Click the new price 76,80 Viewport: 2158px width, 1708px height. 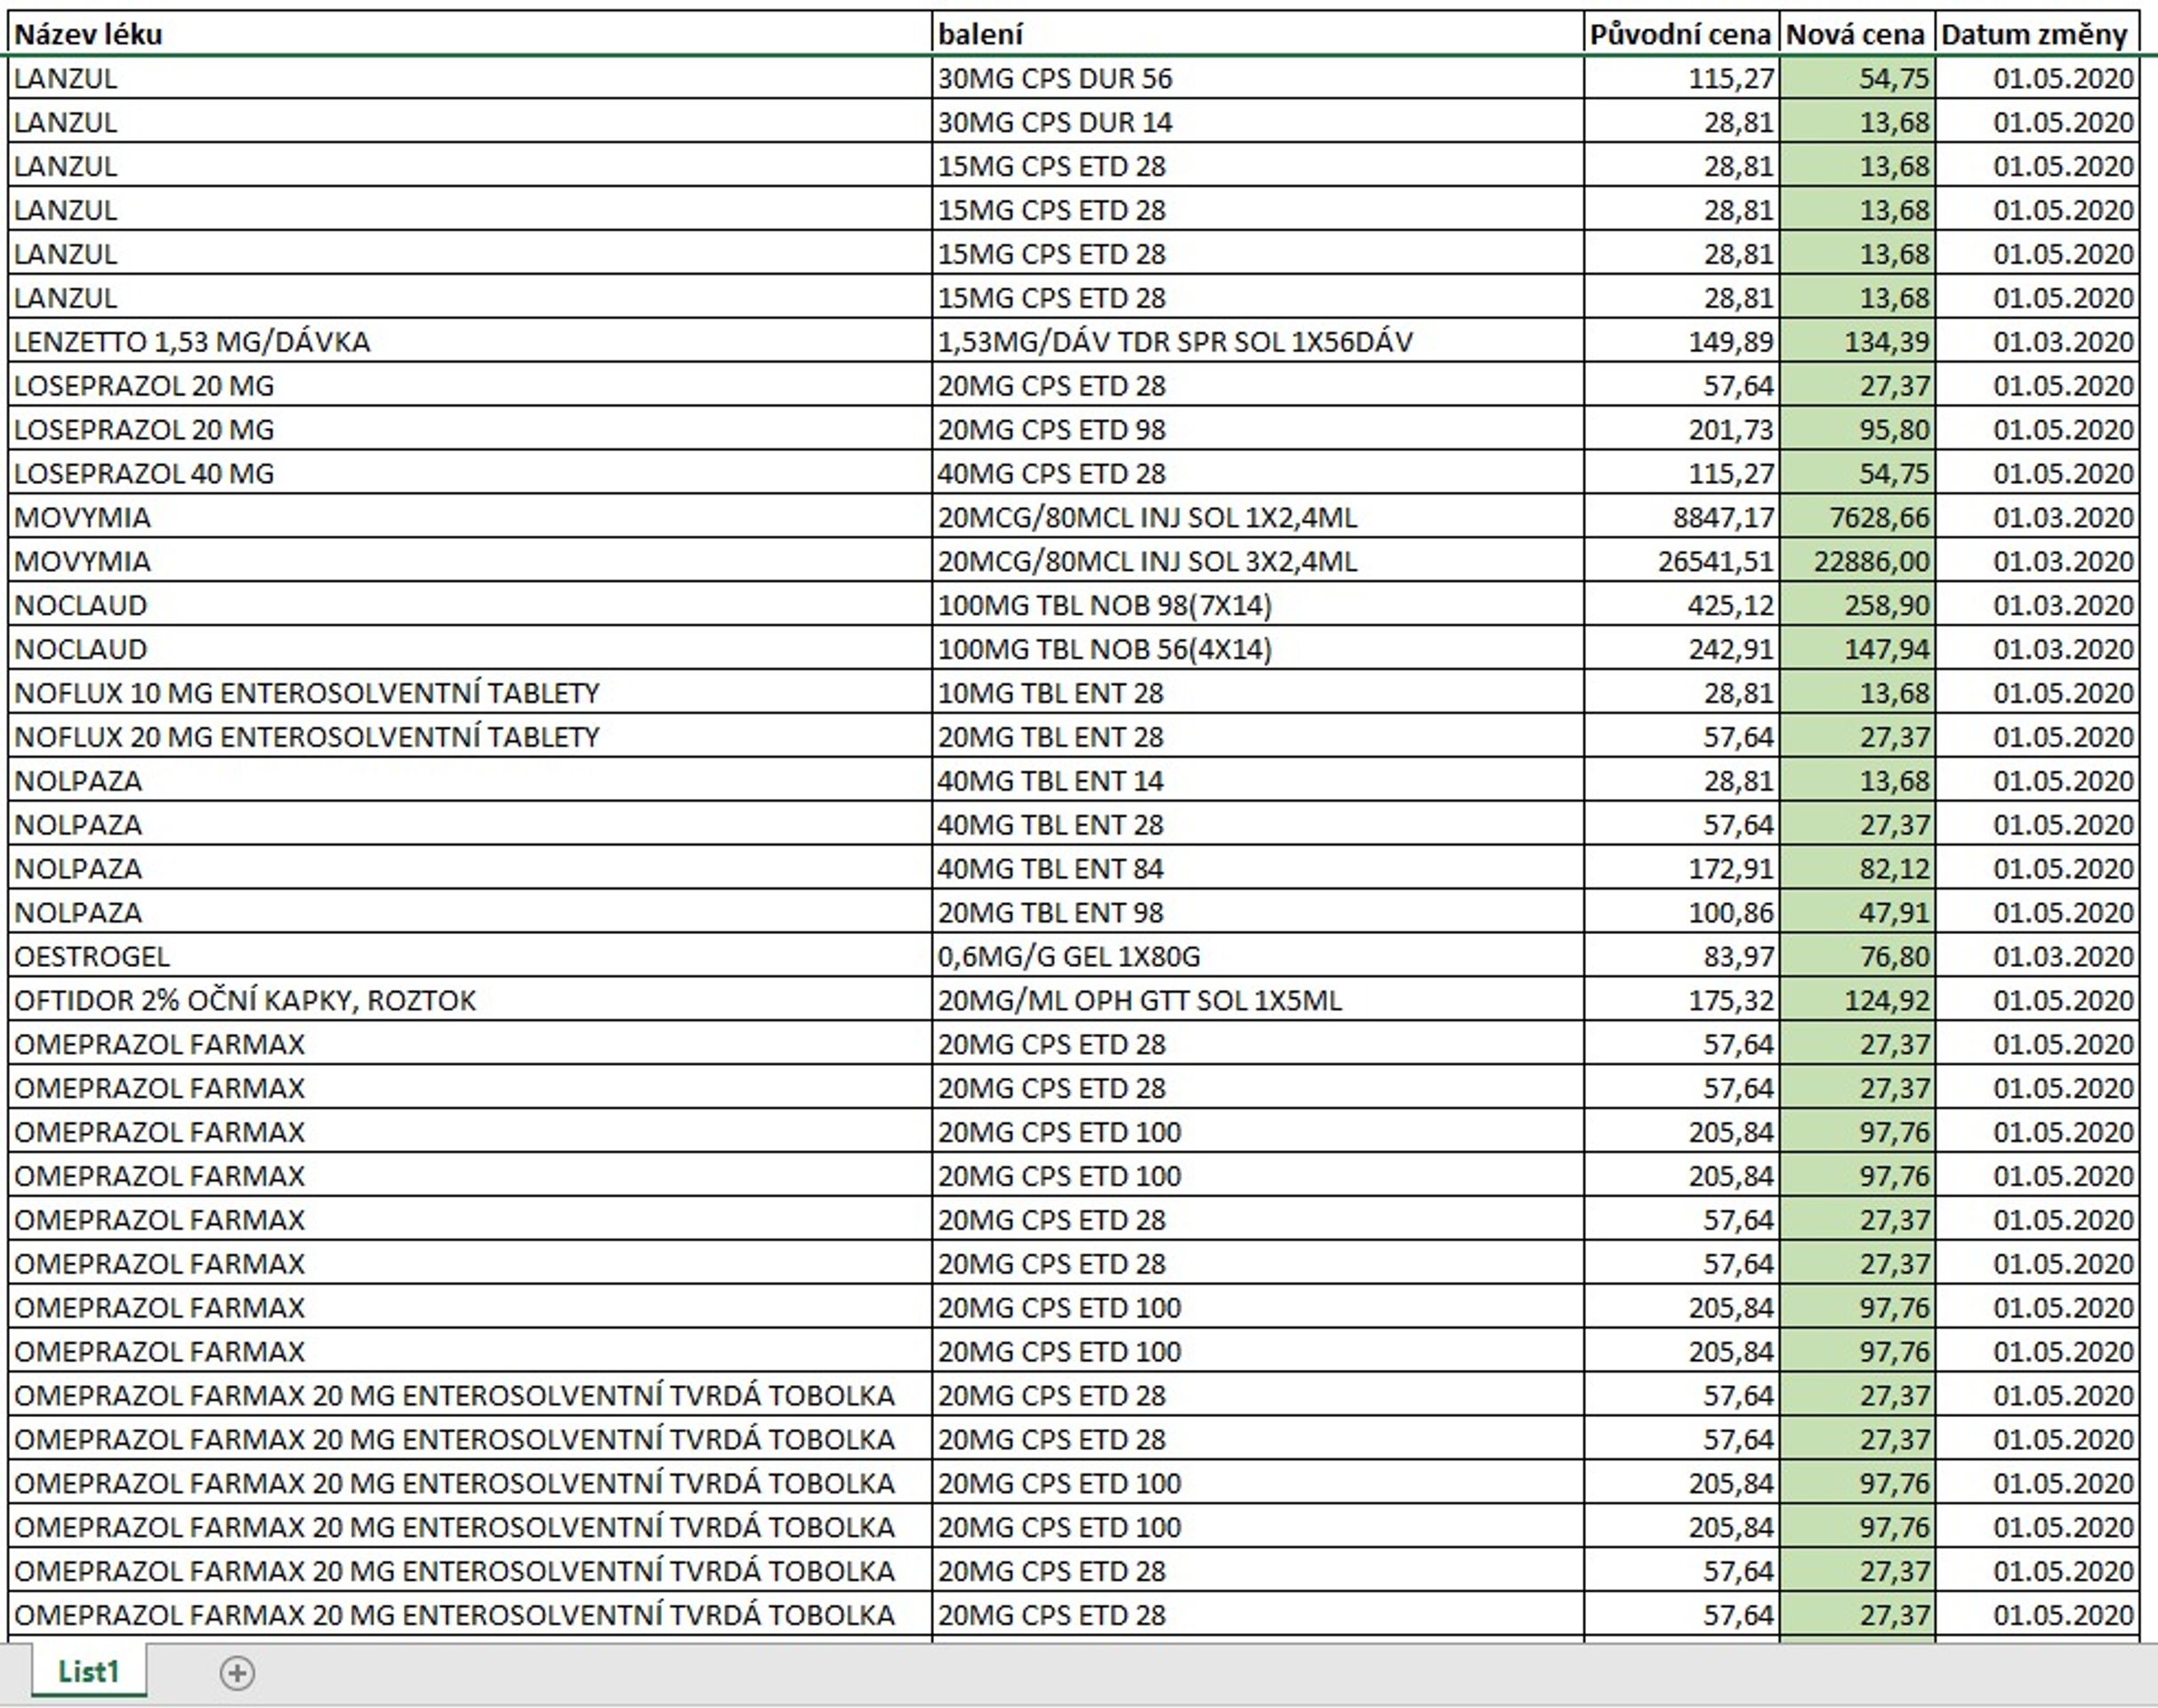click(x=1857, y=957)
